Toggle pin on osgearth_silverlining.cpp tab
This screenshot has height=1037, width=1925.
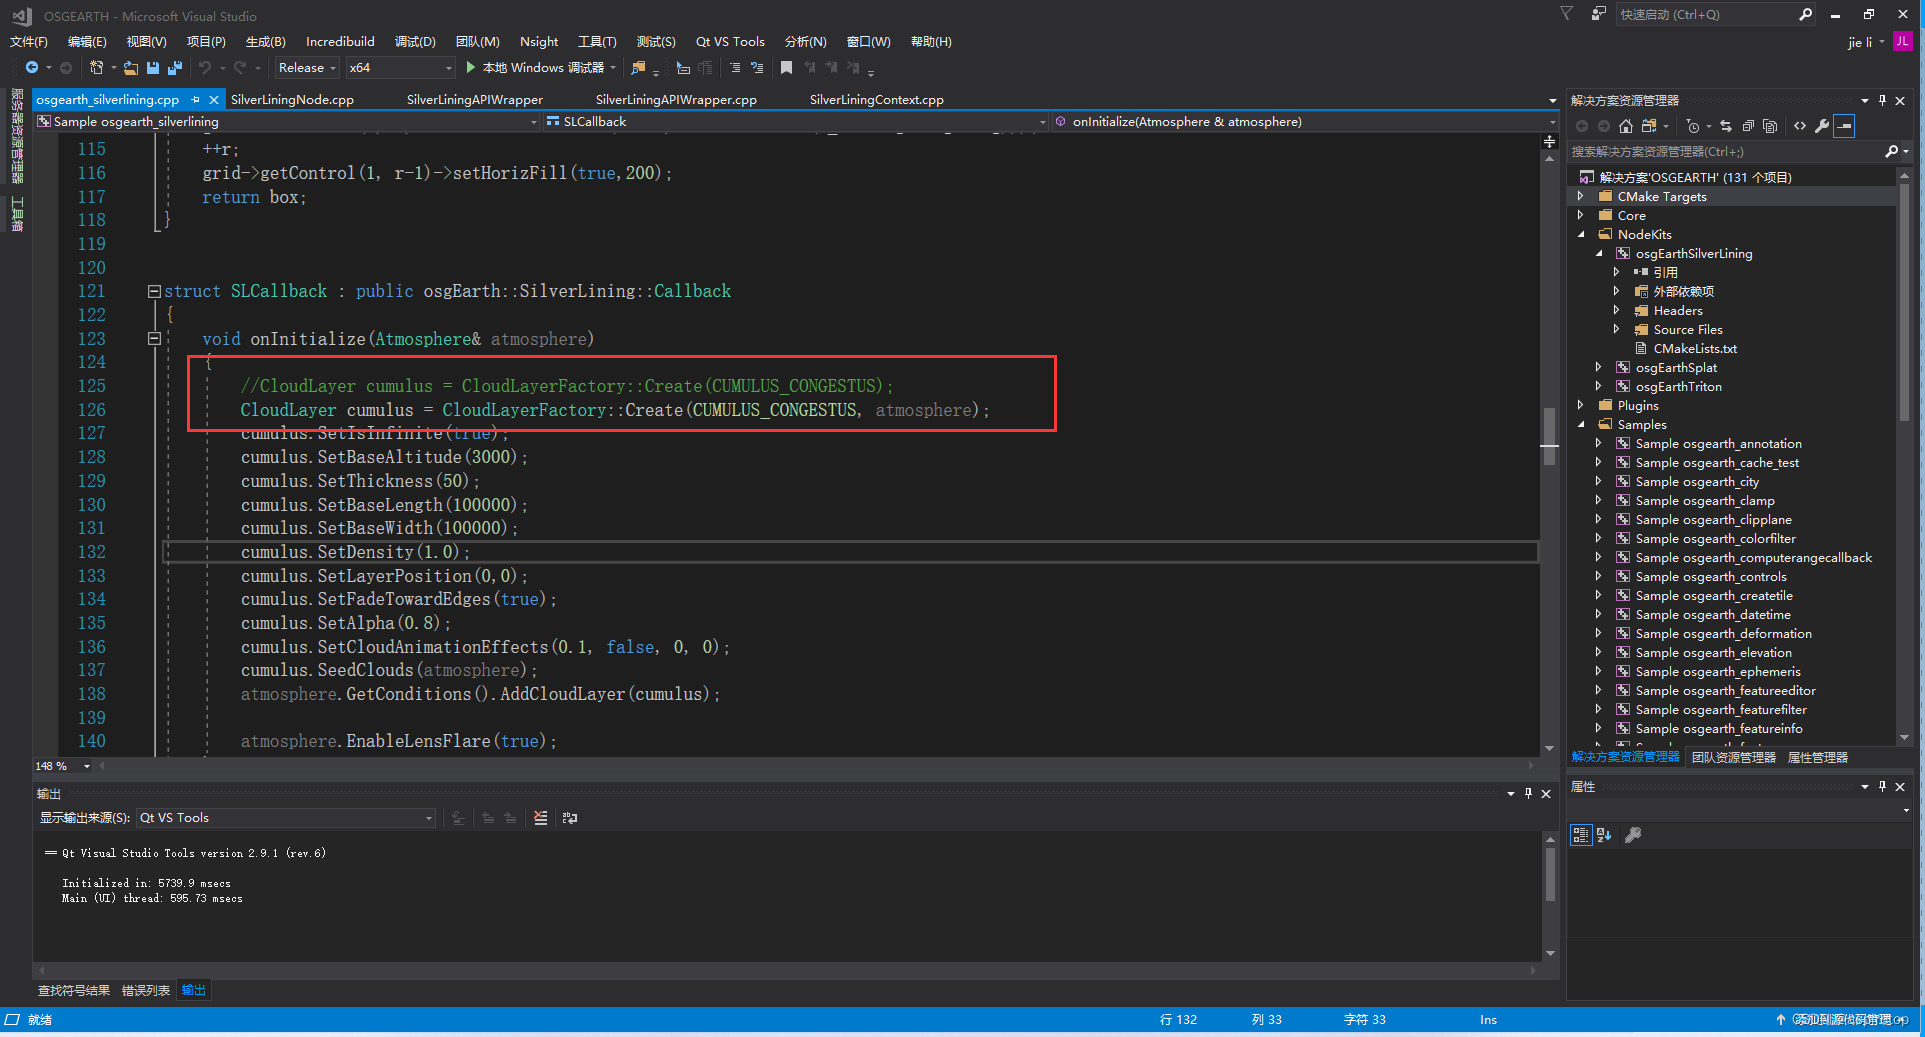click(196, 100)
